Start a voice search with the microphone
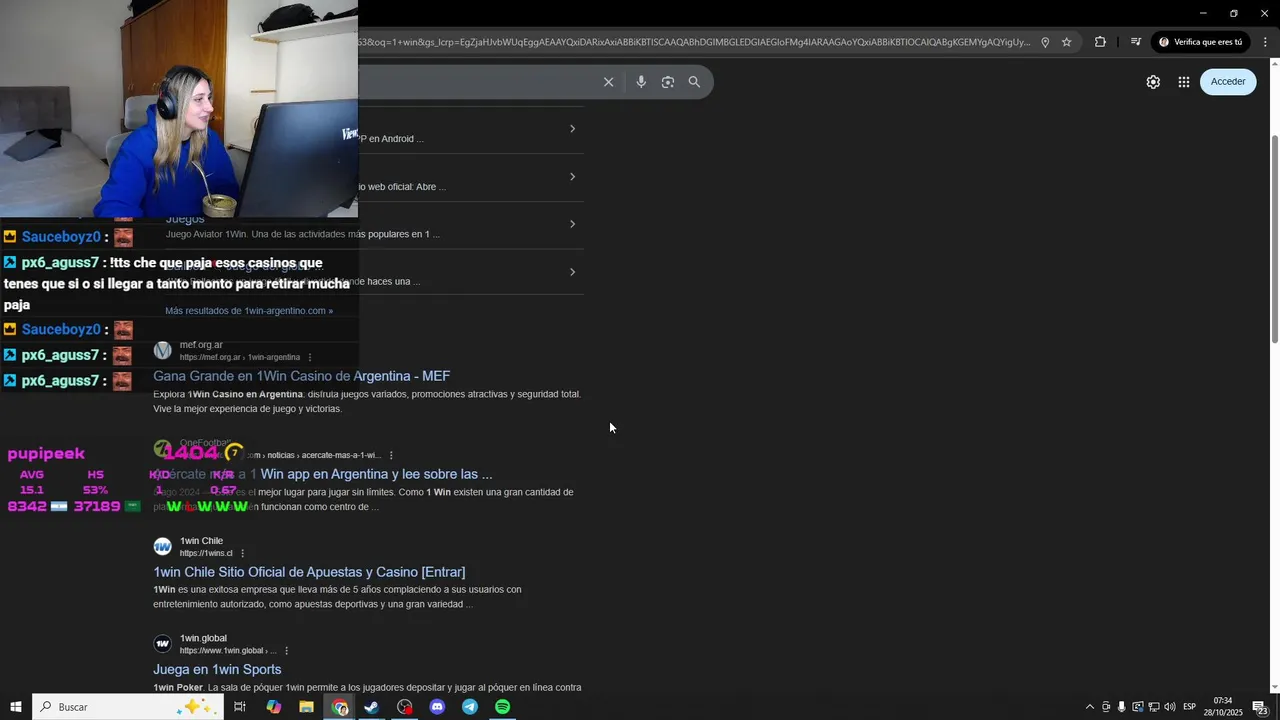The image size is (1280, 720). [641, 82]
